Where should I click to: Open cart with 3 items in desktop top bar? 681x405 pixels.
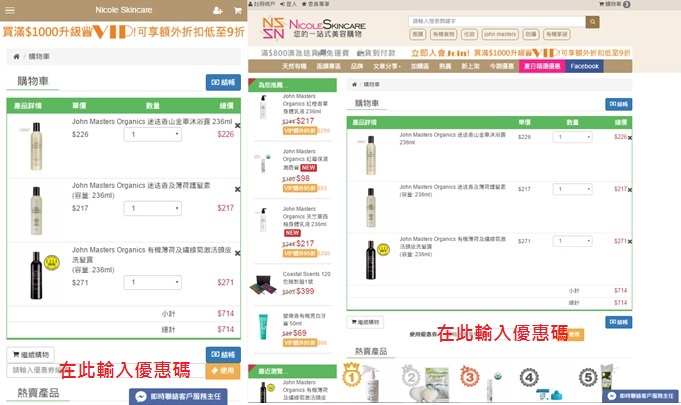click(615, 4)
